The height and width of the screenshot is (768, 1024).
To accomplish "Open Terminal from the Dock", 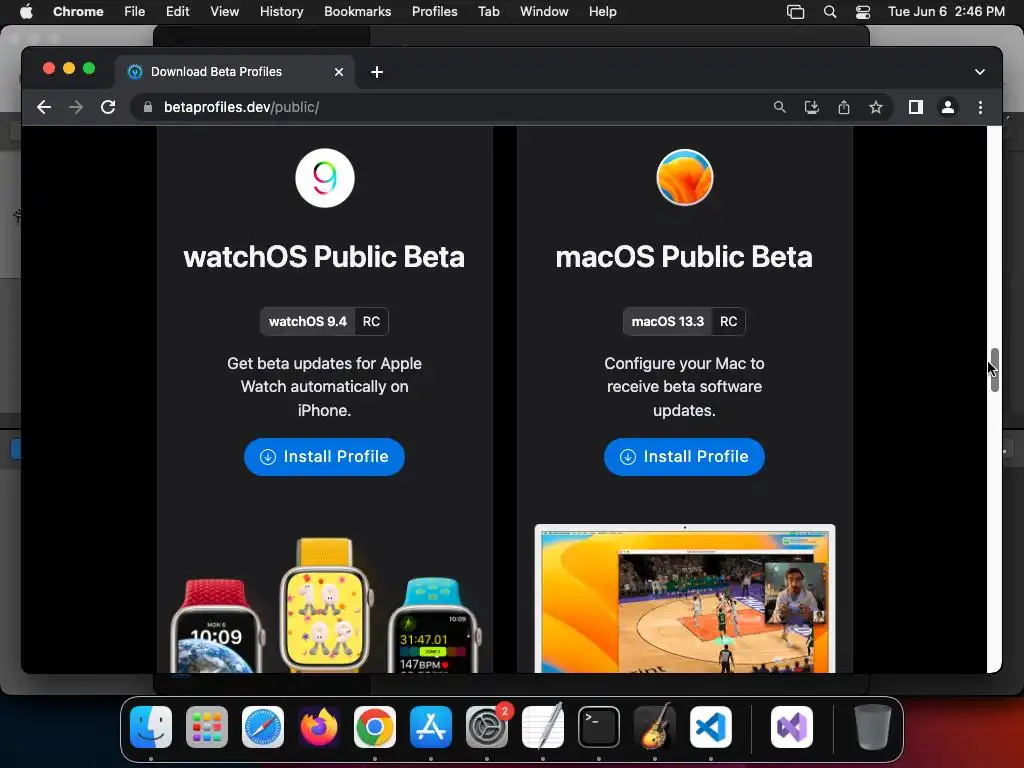I will pyautogui.click(x=599, y=727).
